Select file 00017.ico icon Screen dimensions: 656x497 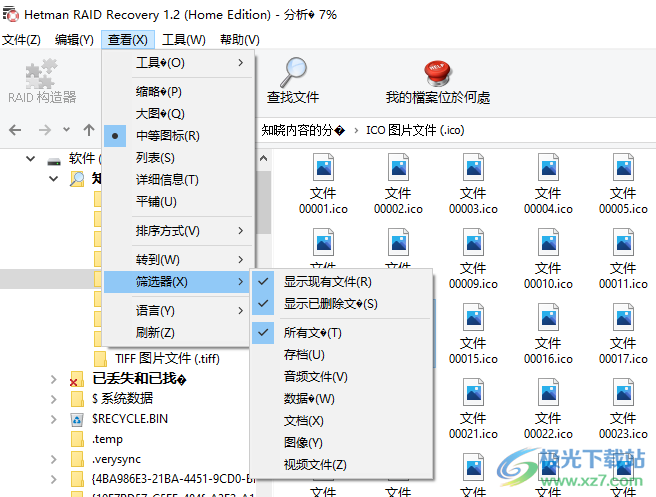coord(623,317)
